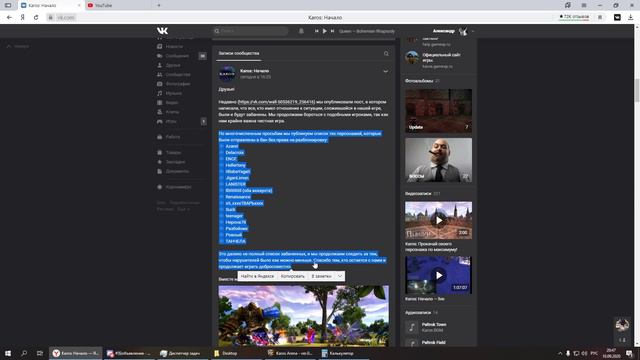Open Task View on the taskbar
Image resolution: width=640 pixels, height=360 pixels.
(x=40, y=353)
